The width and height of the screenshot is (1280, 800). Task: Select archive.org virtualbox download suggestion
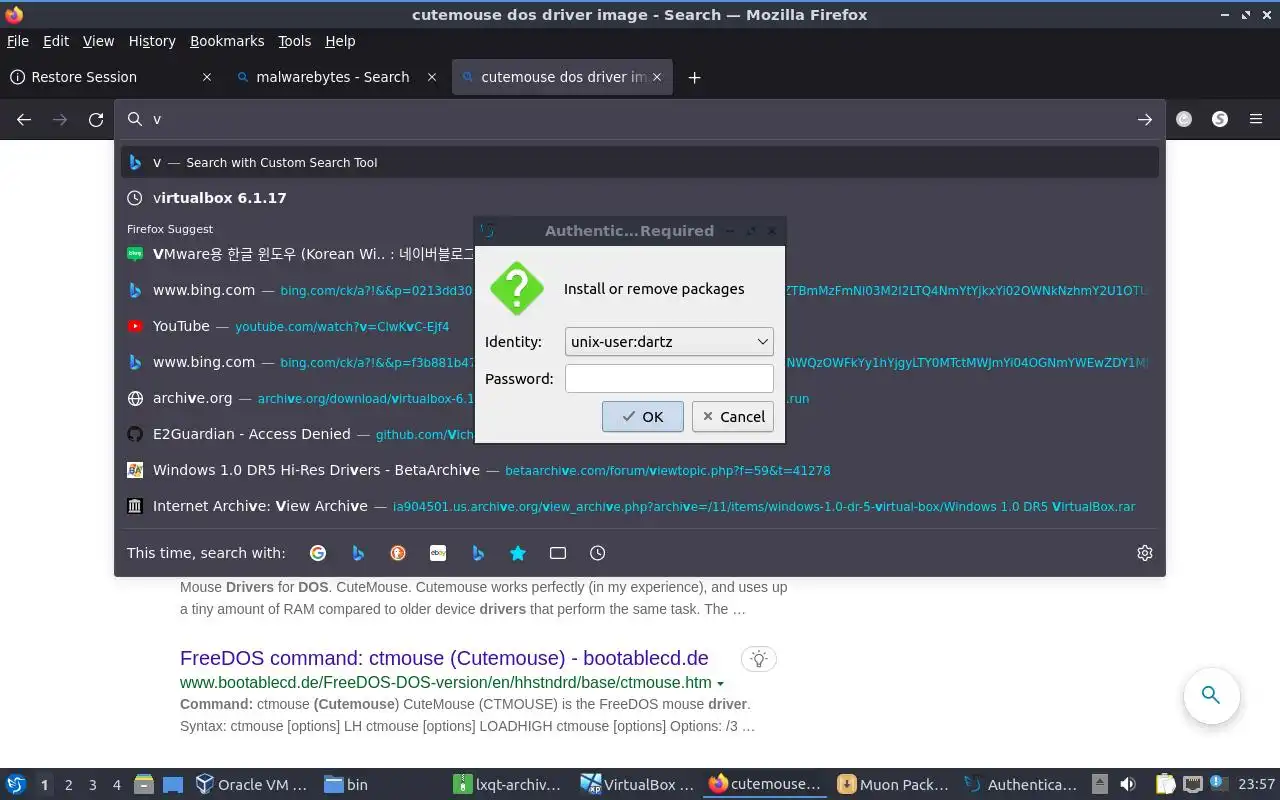(640, 398)
